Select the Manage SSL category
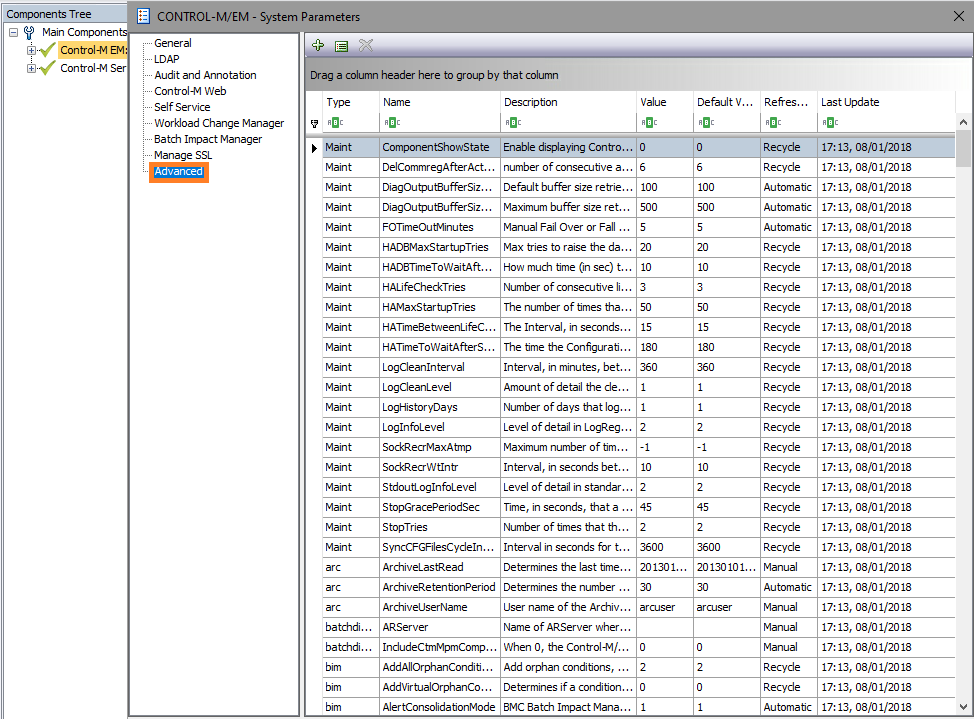 (183, 155)
